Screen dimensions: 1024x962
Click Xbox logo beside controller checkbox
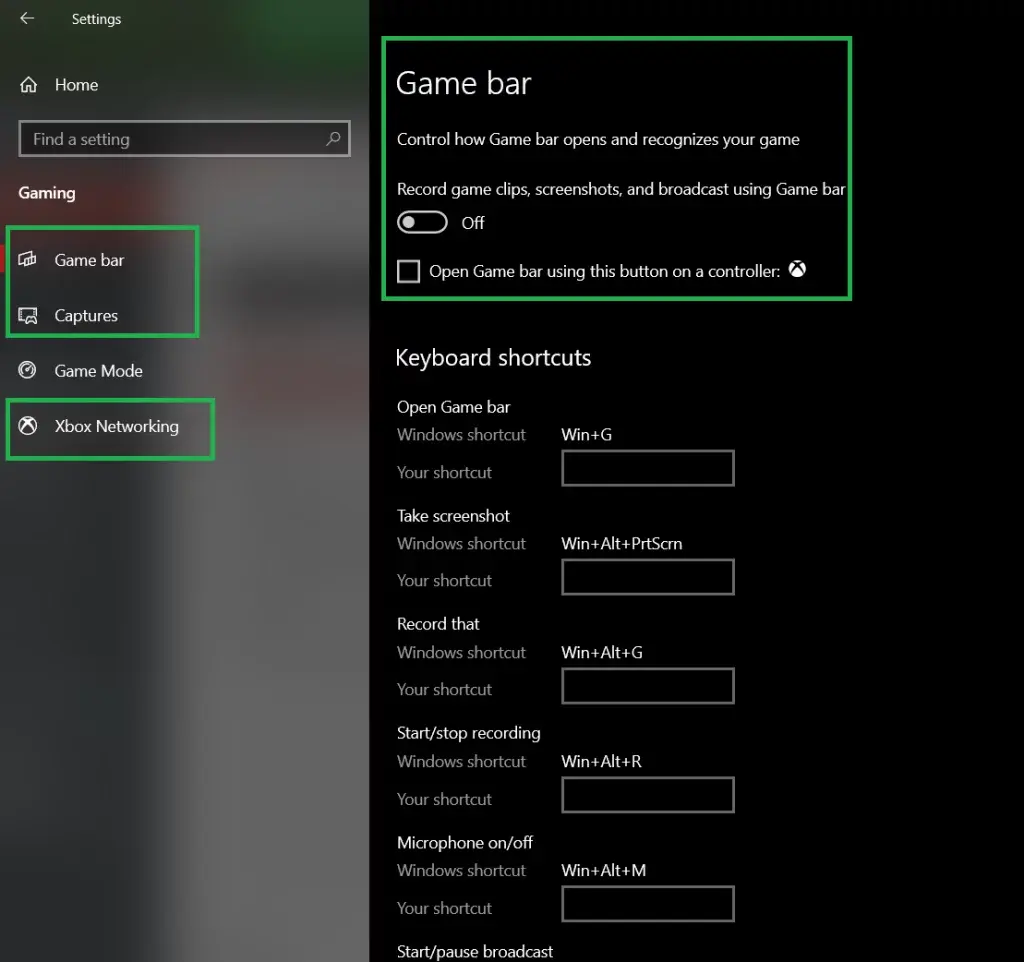[x=797, y=269]
